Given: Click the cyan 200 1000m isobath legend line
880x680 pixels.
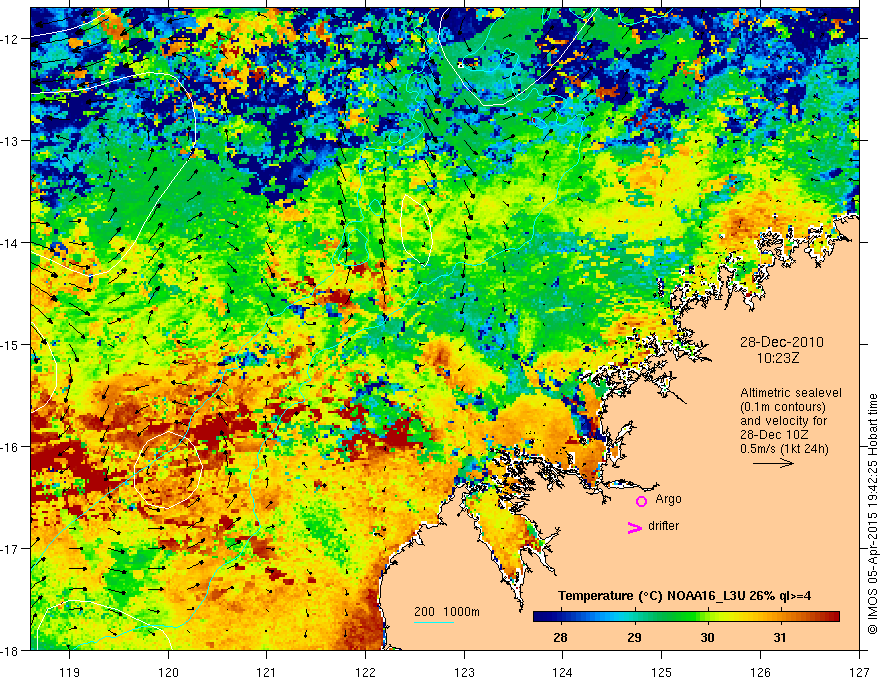Looking at the screenshot, I should coord(434,622).
